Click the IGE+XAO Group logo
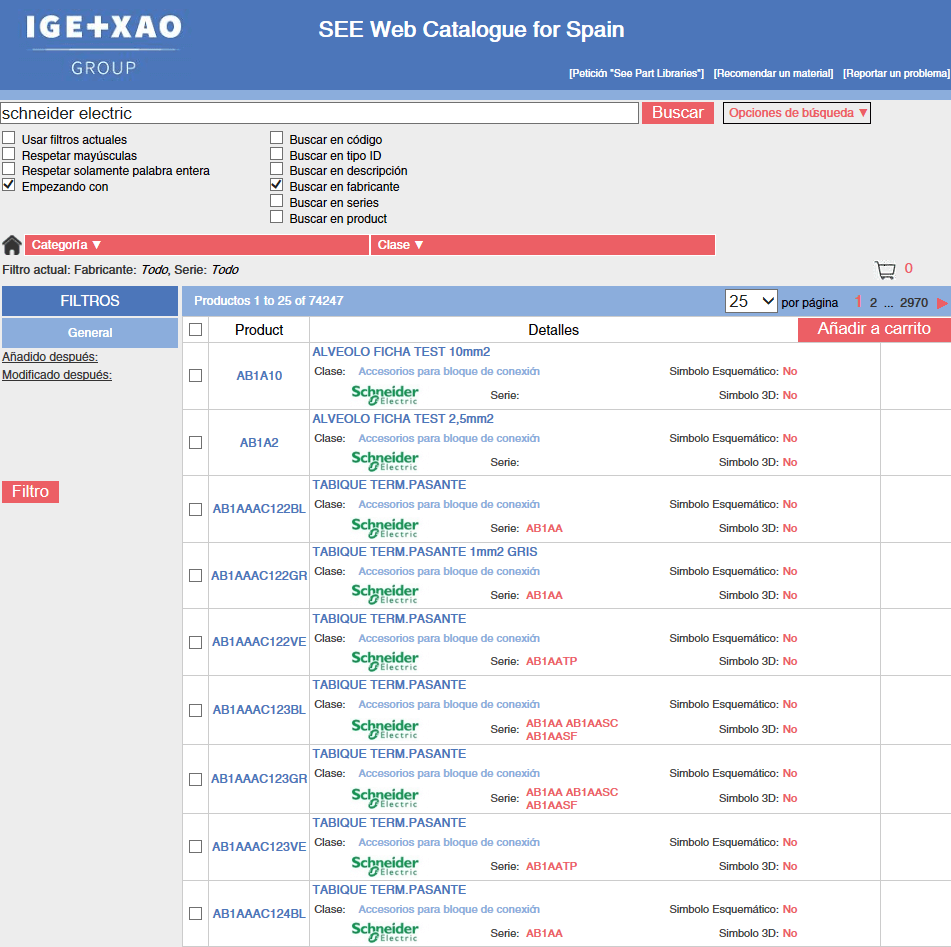This screenshot has height=947, width=951. point(103,45)
